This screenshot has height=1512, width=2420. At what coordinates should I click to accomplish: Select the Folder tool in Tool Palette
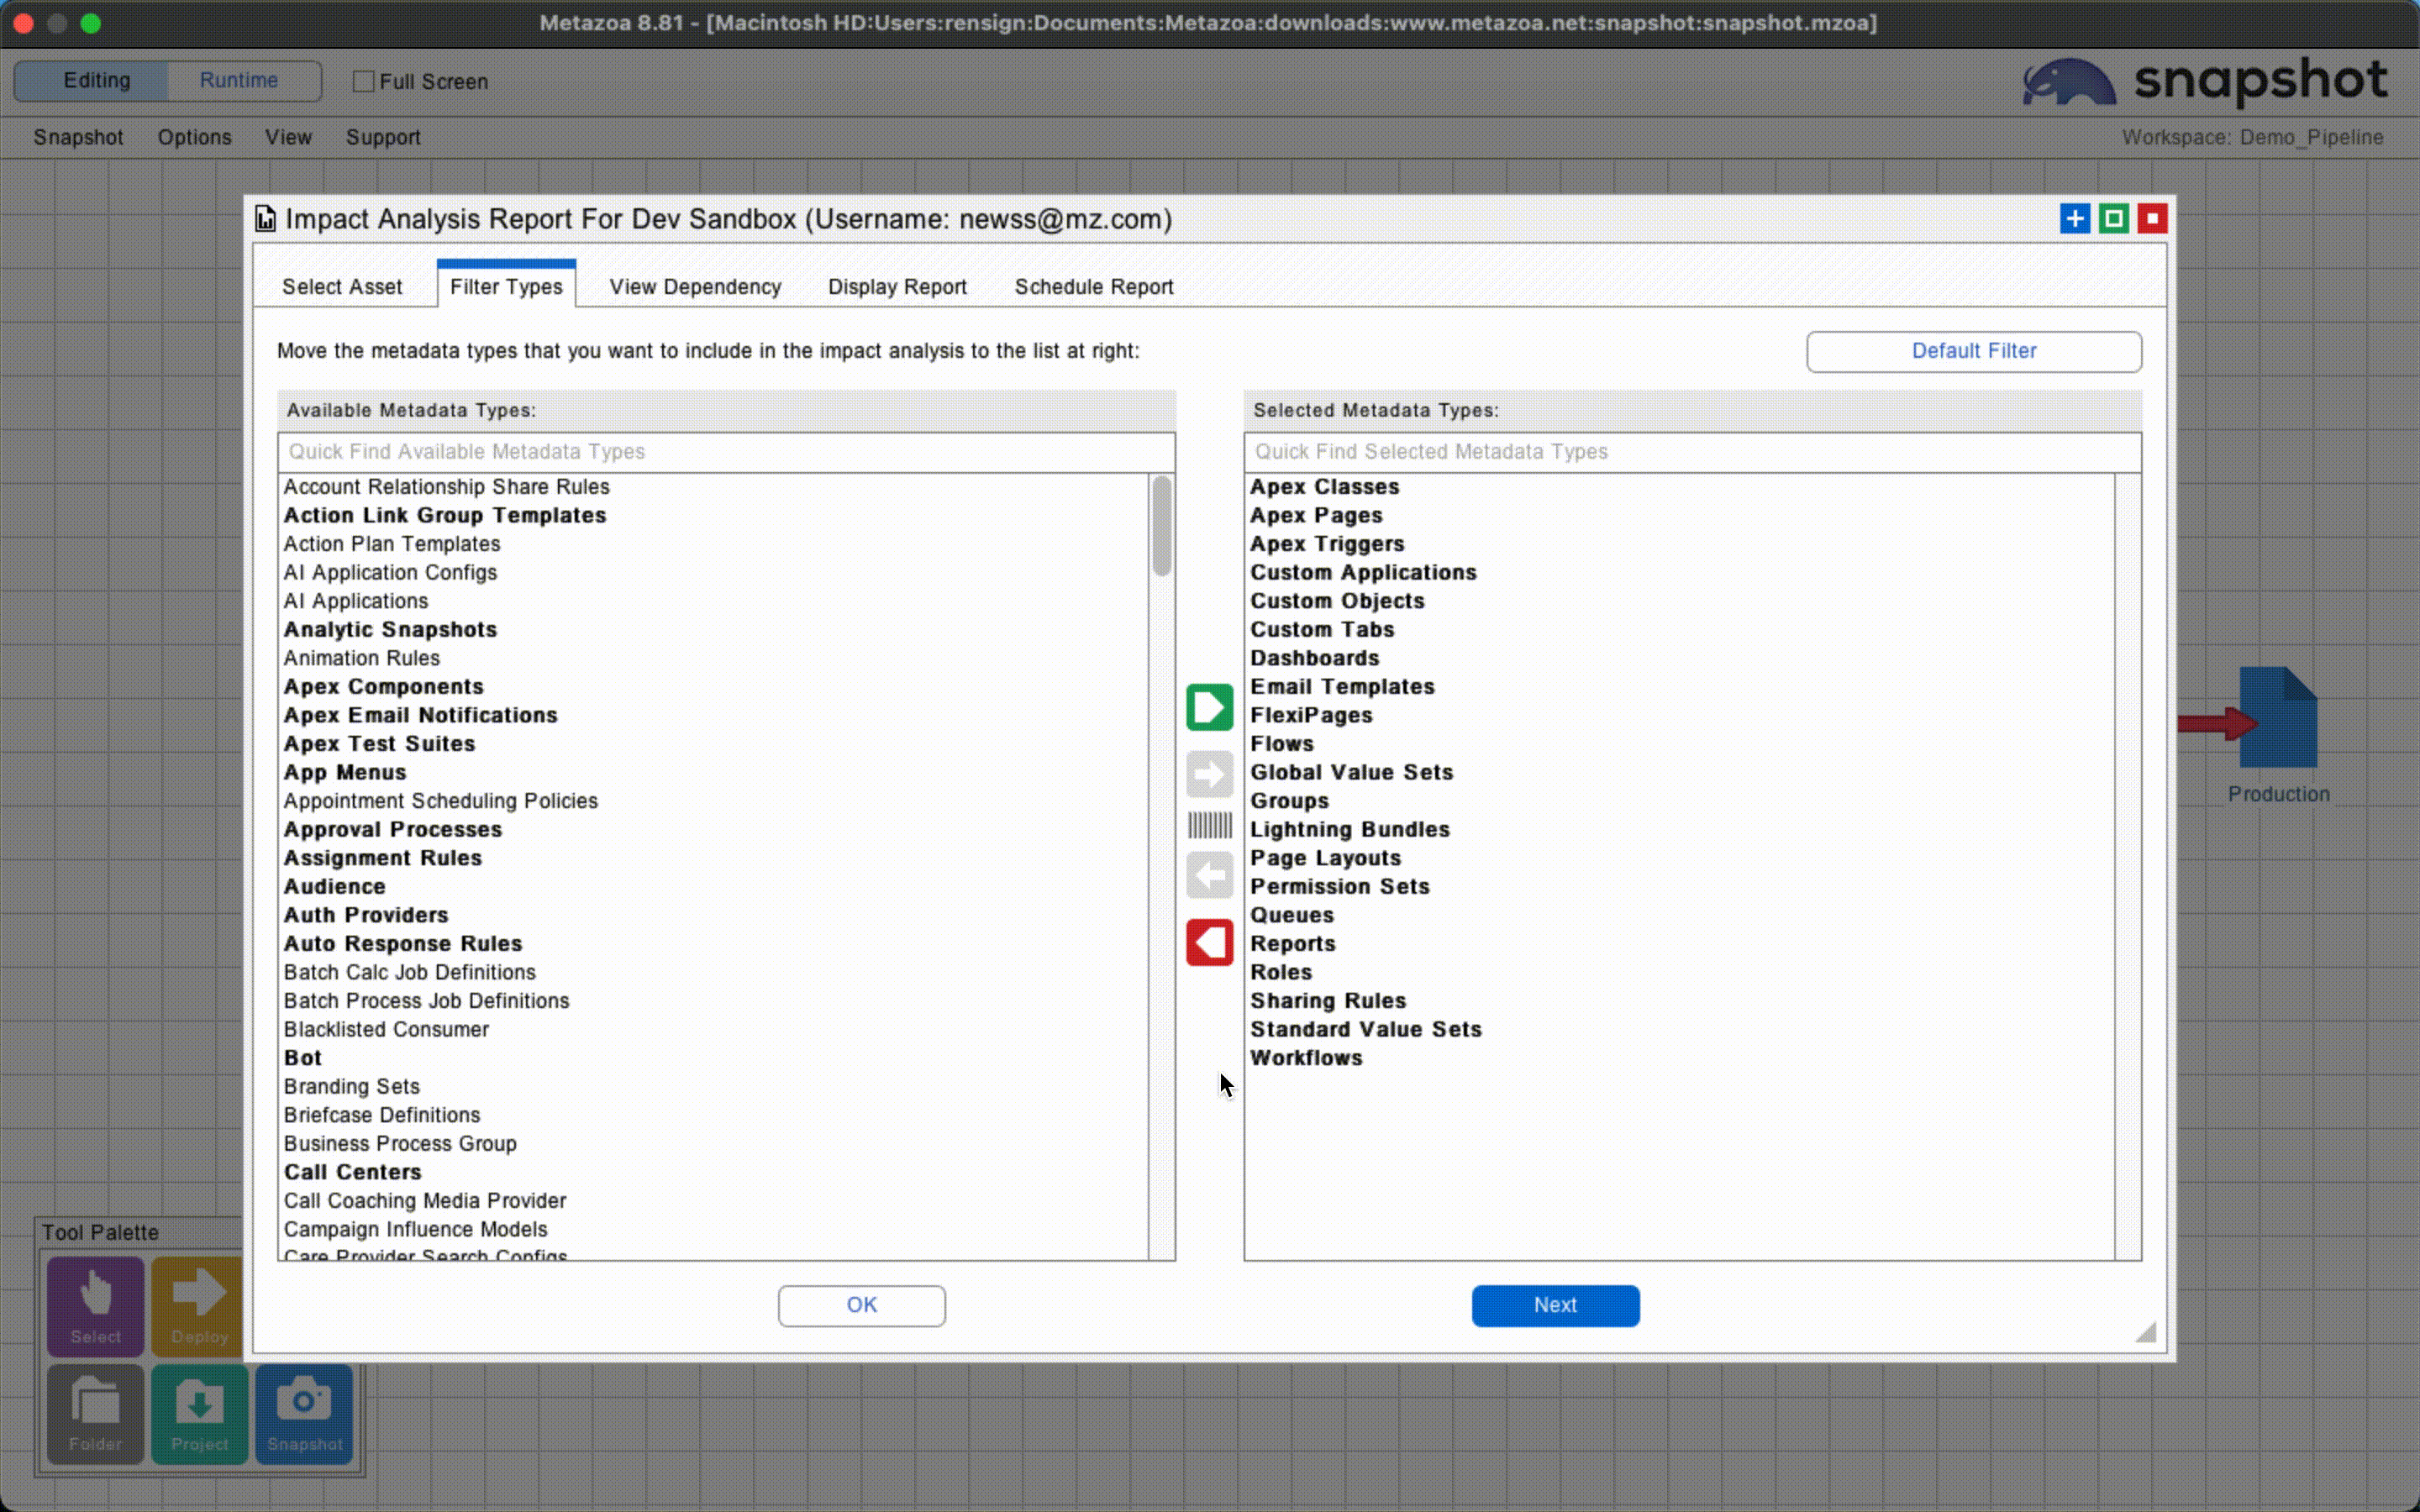96,1414
